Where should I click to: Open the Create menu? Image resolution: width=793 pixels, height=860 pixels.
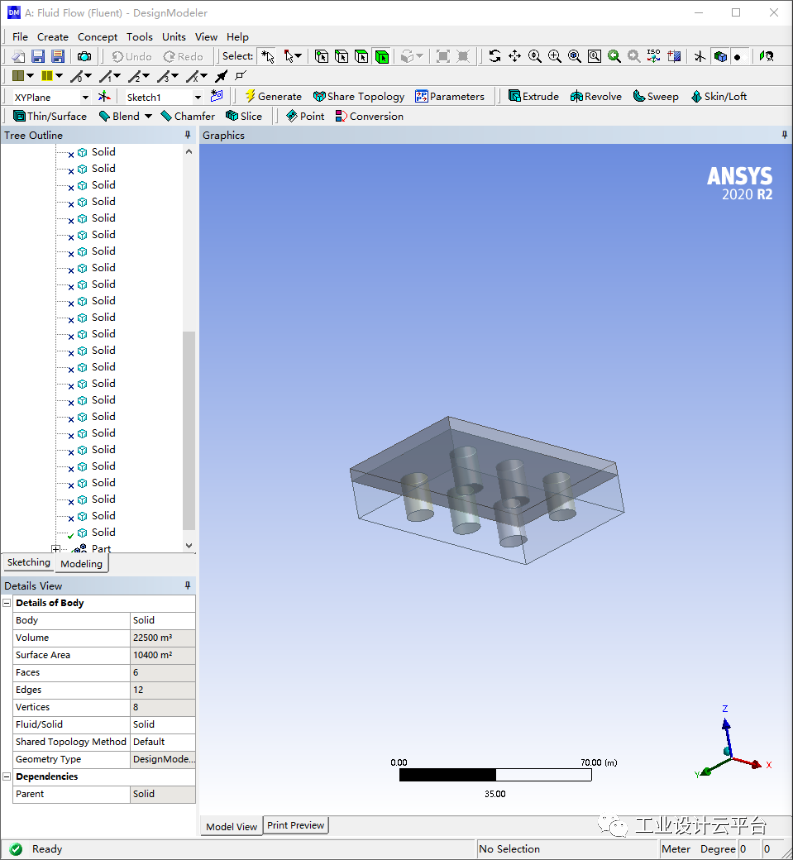click(53, 37)
